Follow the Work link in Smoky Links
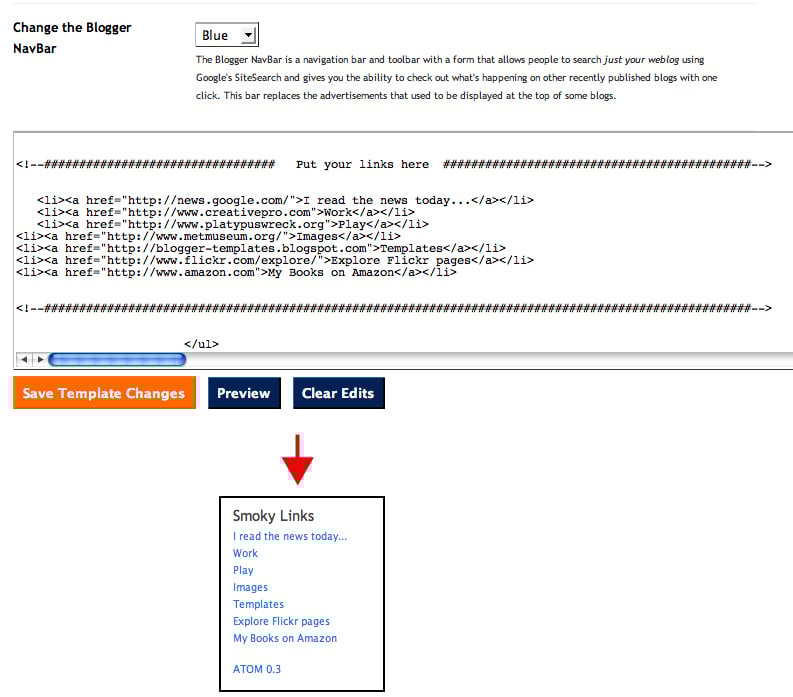 click(x=245, y=553)
